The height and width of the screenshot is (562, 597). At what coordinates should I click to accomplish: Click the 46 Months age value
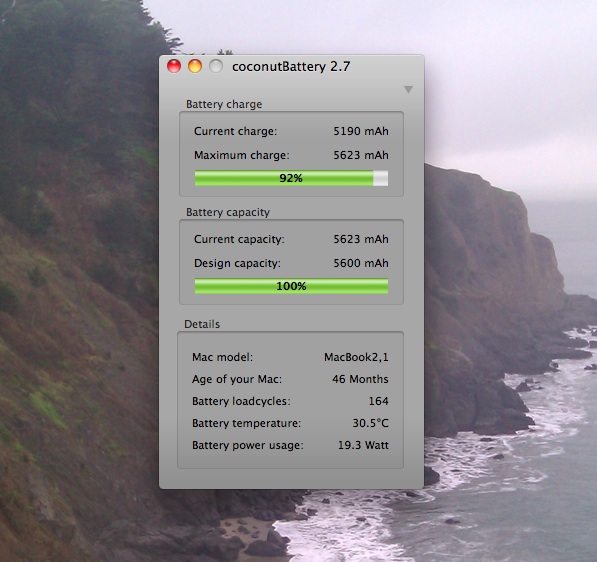(360, 379)
